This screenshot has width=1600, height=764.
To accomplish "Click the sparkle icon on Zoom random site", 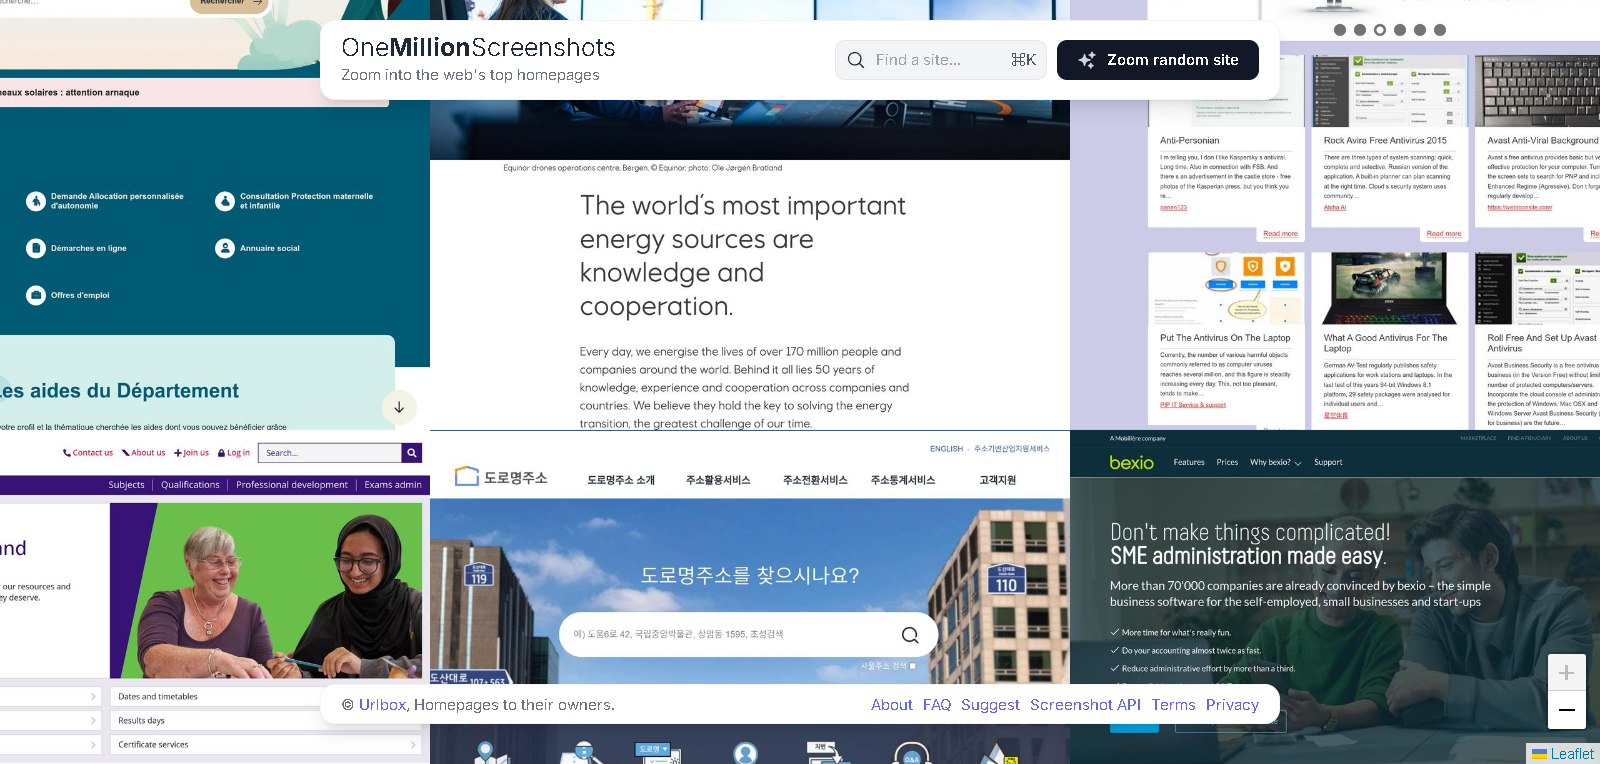I will point(1086,60).
